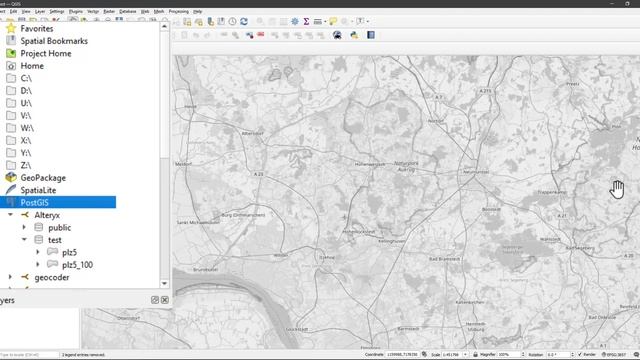This screenshot has height=360, width=640.
Task: Open the Layer menu
Action: click(x=40, y=11)
